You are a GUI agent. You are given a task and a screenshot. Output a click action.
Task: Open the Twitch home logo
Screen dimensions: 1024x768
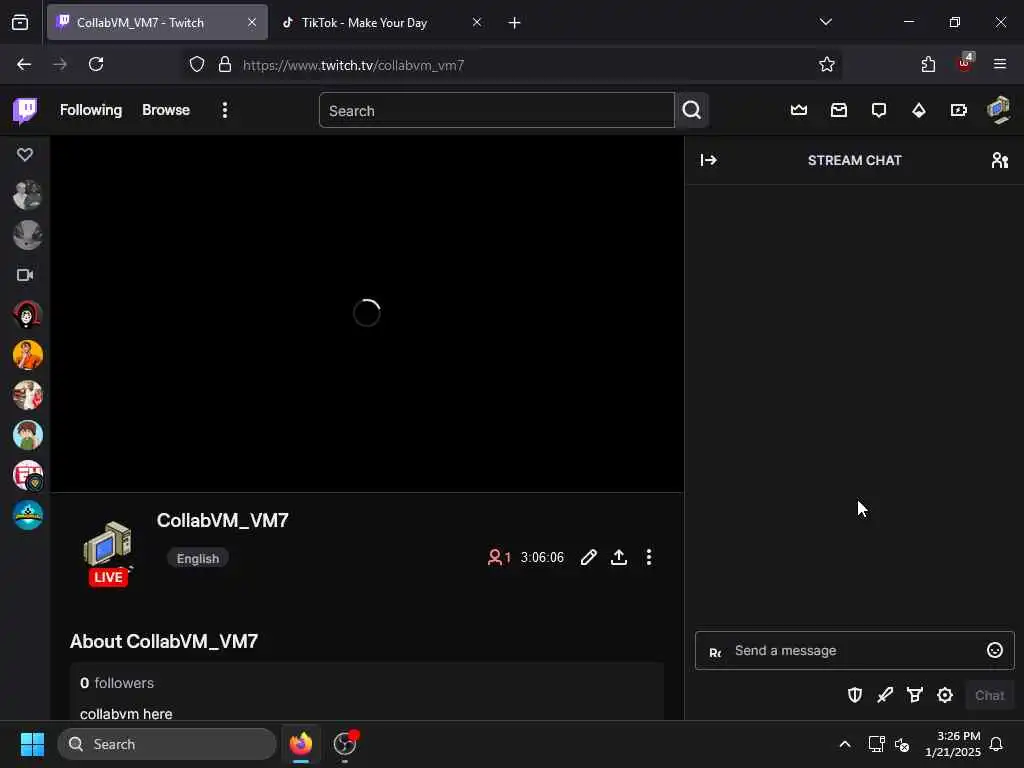tap(25, 110)
